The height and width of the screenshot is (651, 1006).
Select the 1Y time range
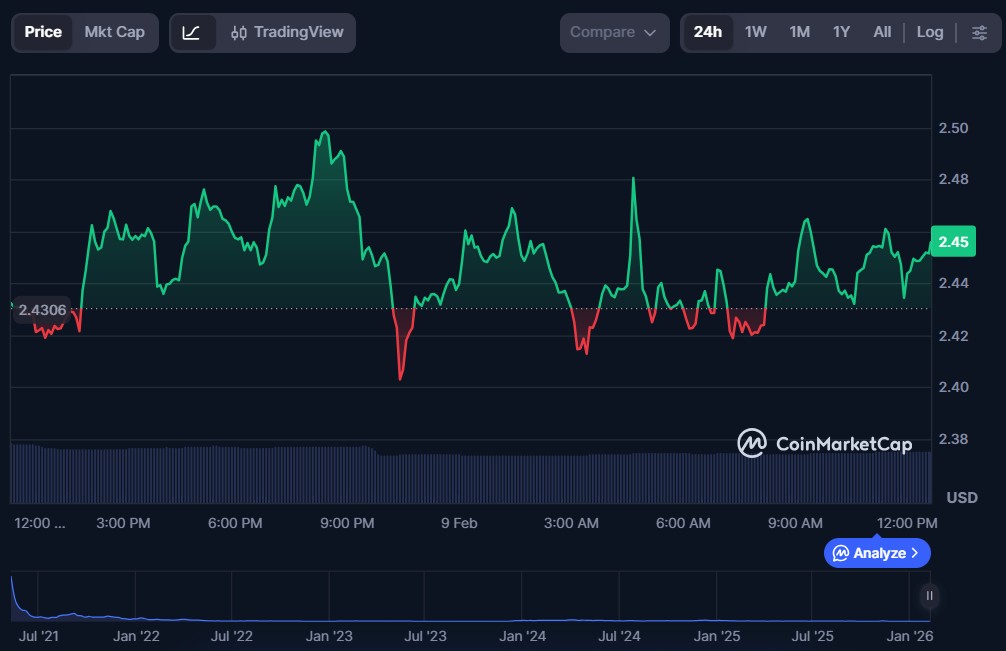click(x=841, y=32)
